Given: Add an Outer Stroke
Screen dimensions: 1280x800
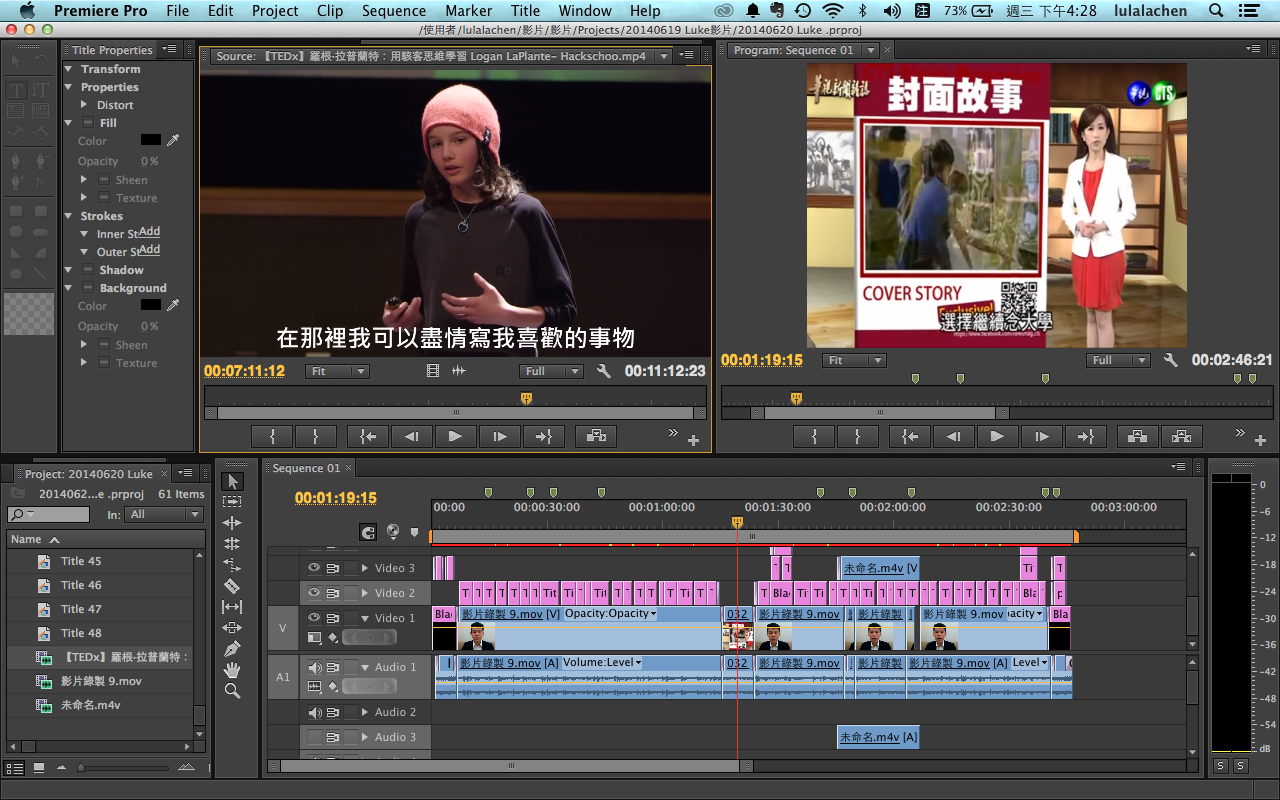Looking at the screenshot, I should [x=149, y=250].
